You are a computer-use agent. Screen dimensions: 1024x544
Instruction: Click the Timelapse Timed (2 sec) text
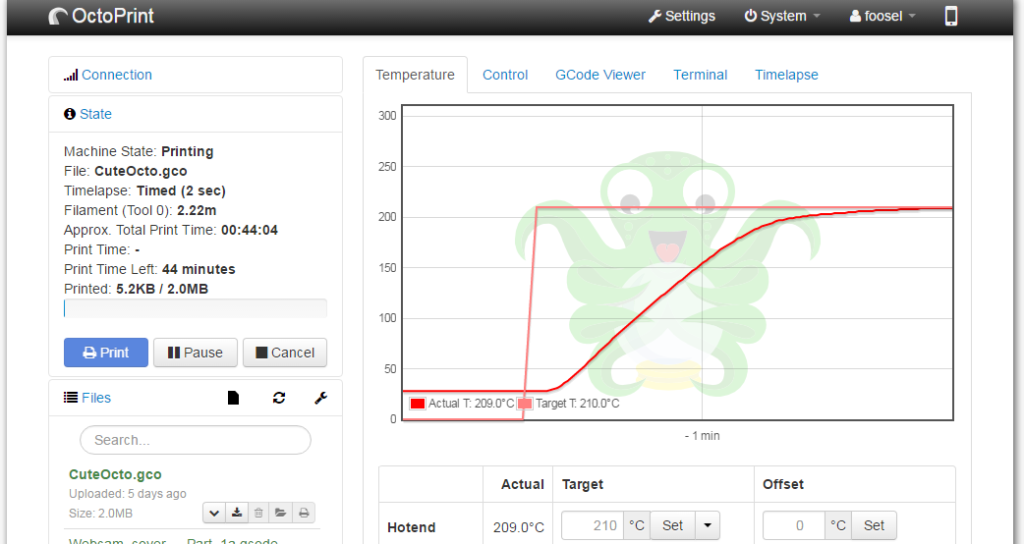pyautogui.click(x=144, y=191)
